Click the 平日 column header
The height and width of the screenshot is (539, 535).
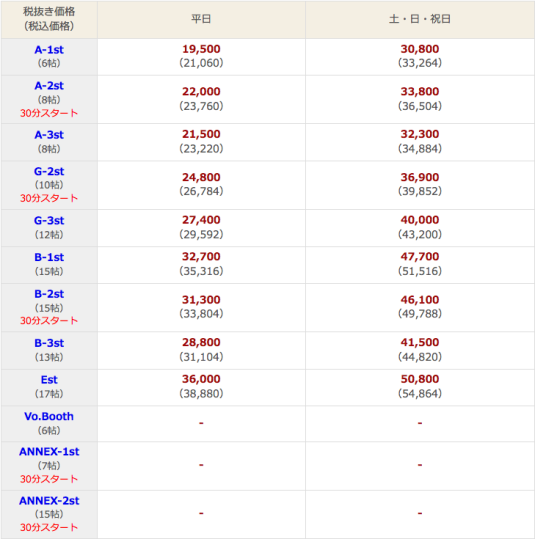[201, 19]
